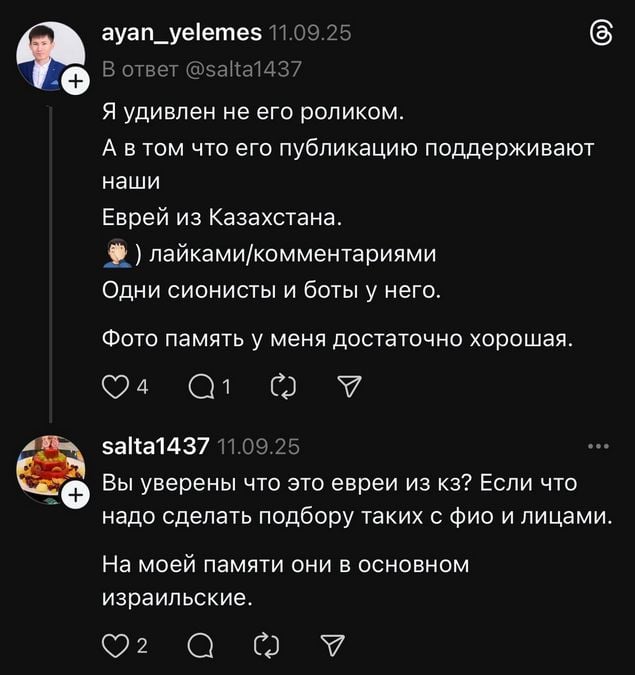Open the salta1437 reply text starting "Вы уверены"
The image size is (635, 675).
click(x=340, y=499)
